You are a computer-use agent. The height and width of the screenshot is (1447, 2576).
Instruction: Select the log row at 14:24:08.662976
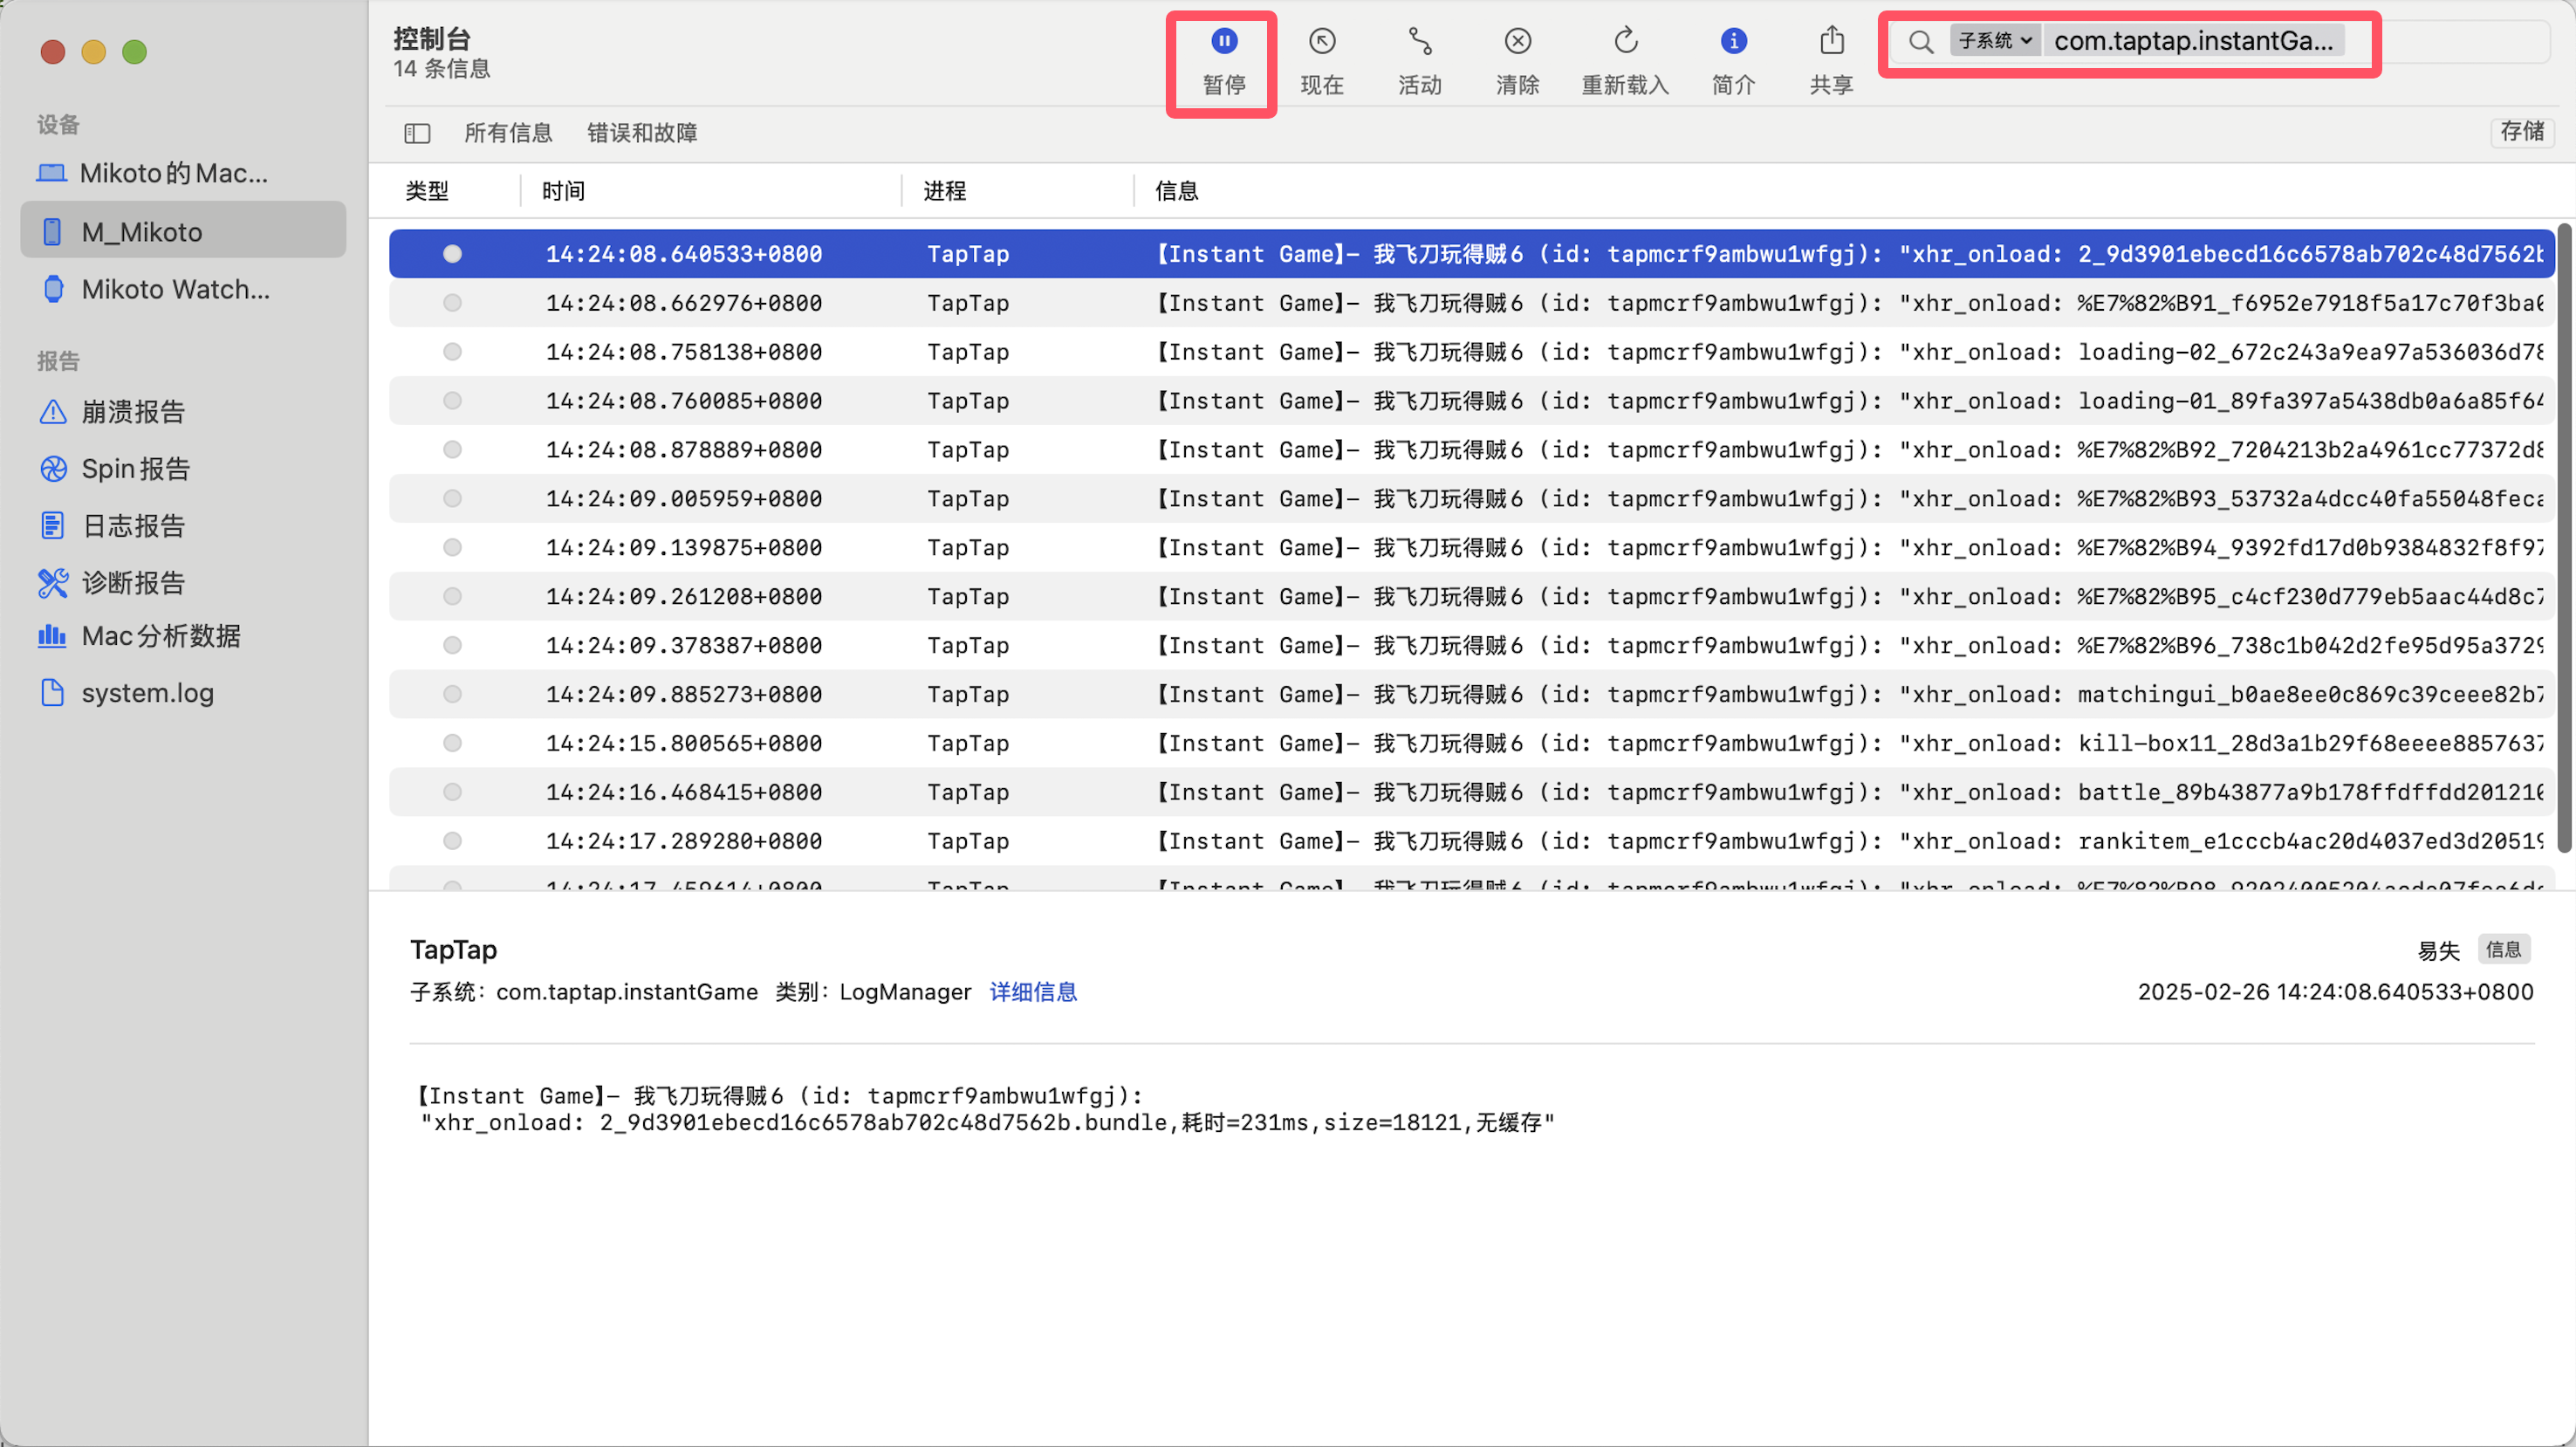(x=1471, y=303)
